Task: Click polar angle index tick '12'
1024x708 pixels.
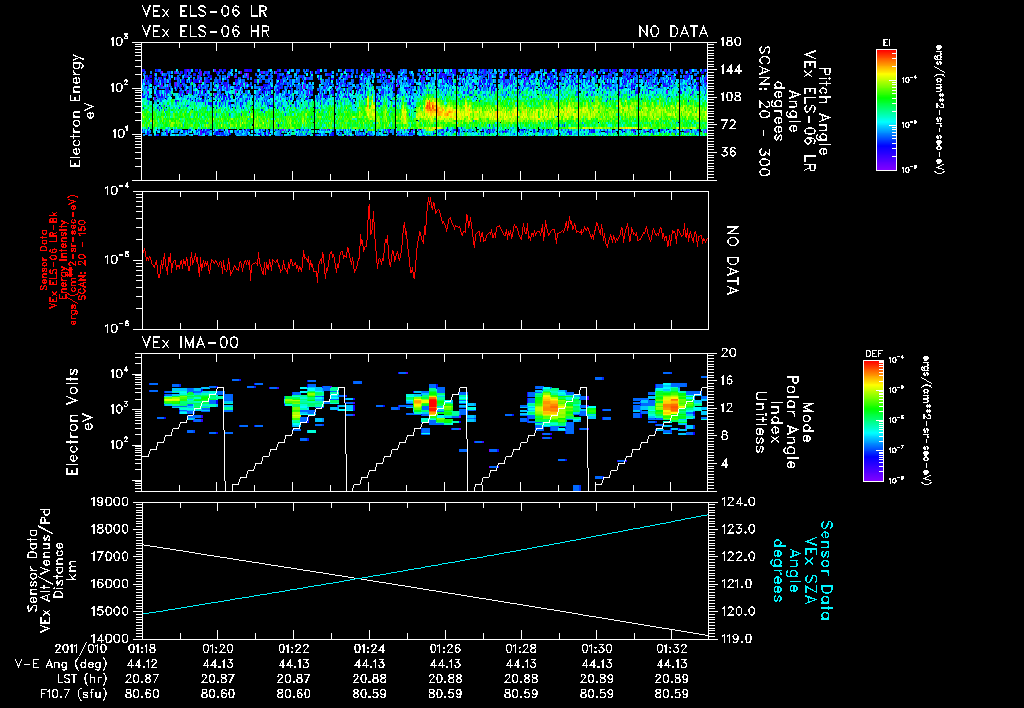Action: [728, 408]
